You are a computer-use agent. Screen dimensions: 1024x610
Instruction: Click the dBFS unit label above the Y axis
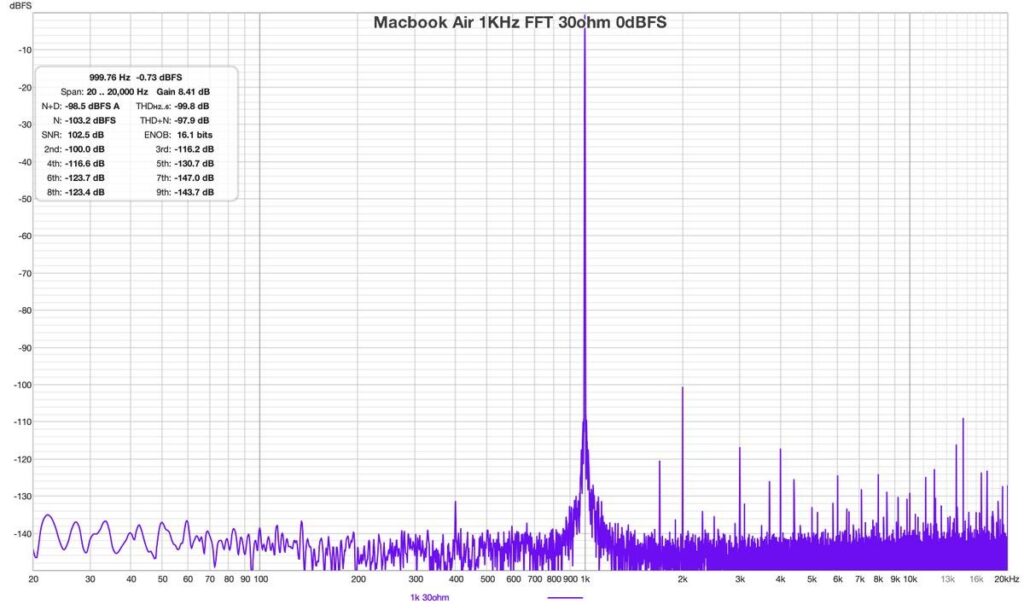pos(20,5)
